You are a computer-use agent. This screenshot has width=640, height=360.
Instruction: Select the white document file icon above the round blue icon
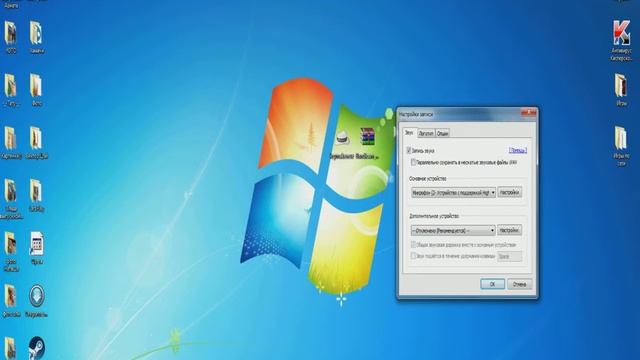(x=36, y=243)
